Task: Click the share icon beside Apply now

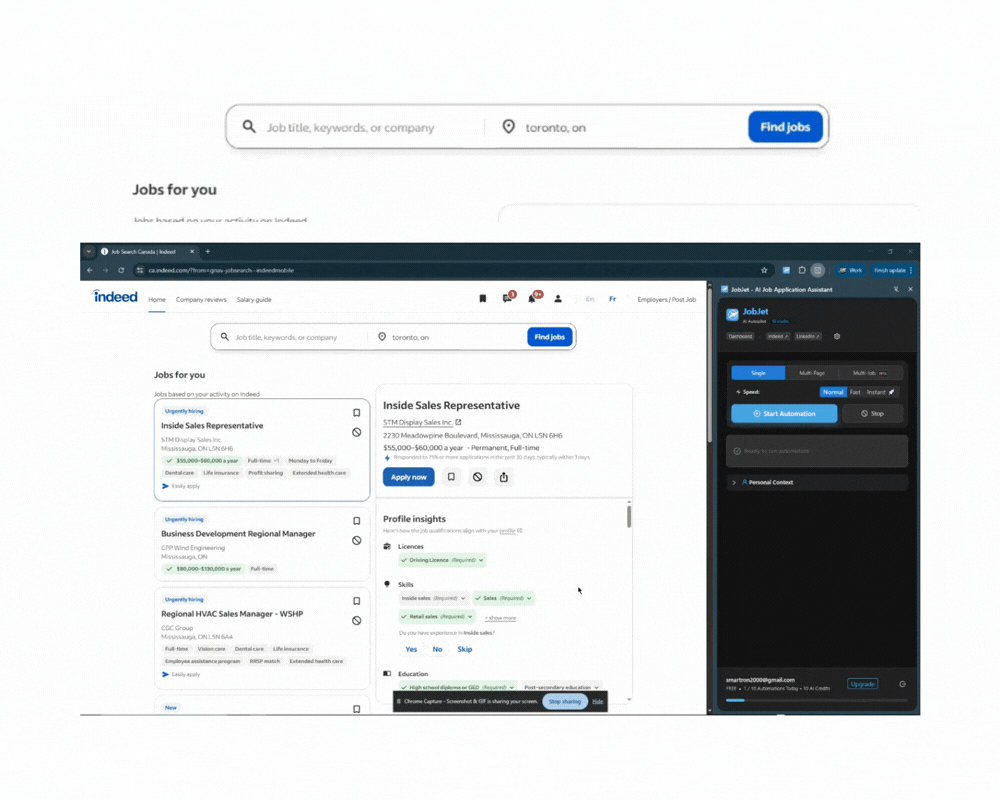Action: (x=503, y=477)
